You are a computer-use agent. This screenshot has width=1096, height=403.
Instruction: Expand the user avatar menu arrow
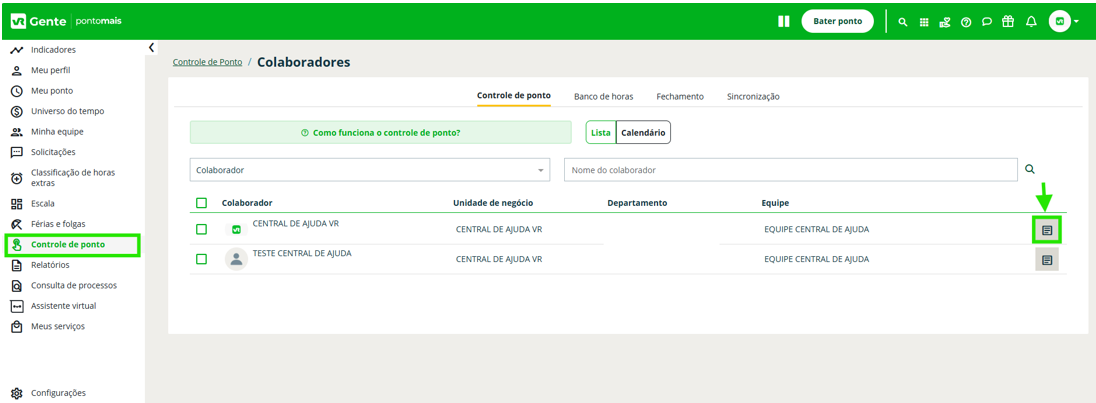1076,21
